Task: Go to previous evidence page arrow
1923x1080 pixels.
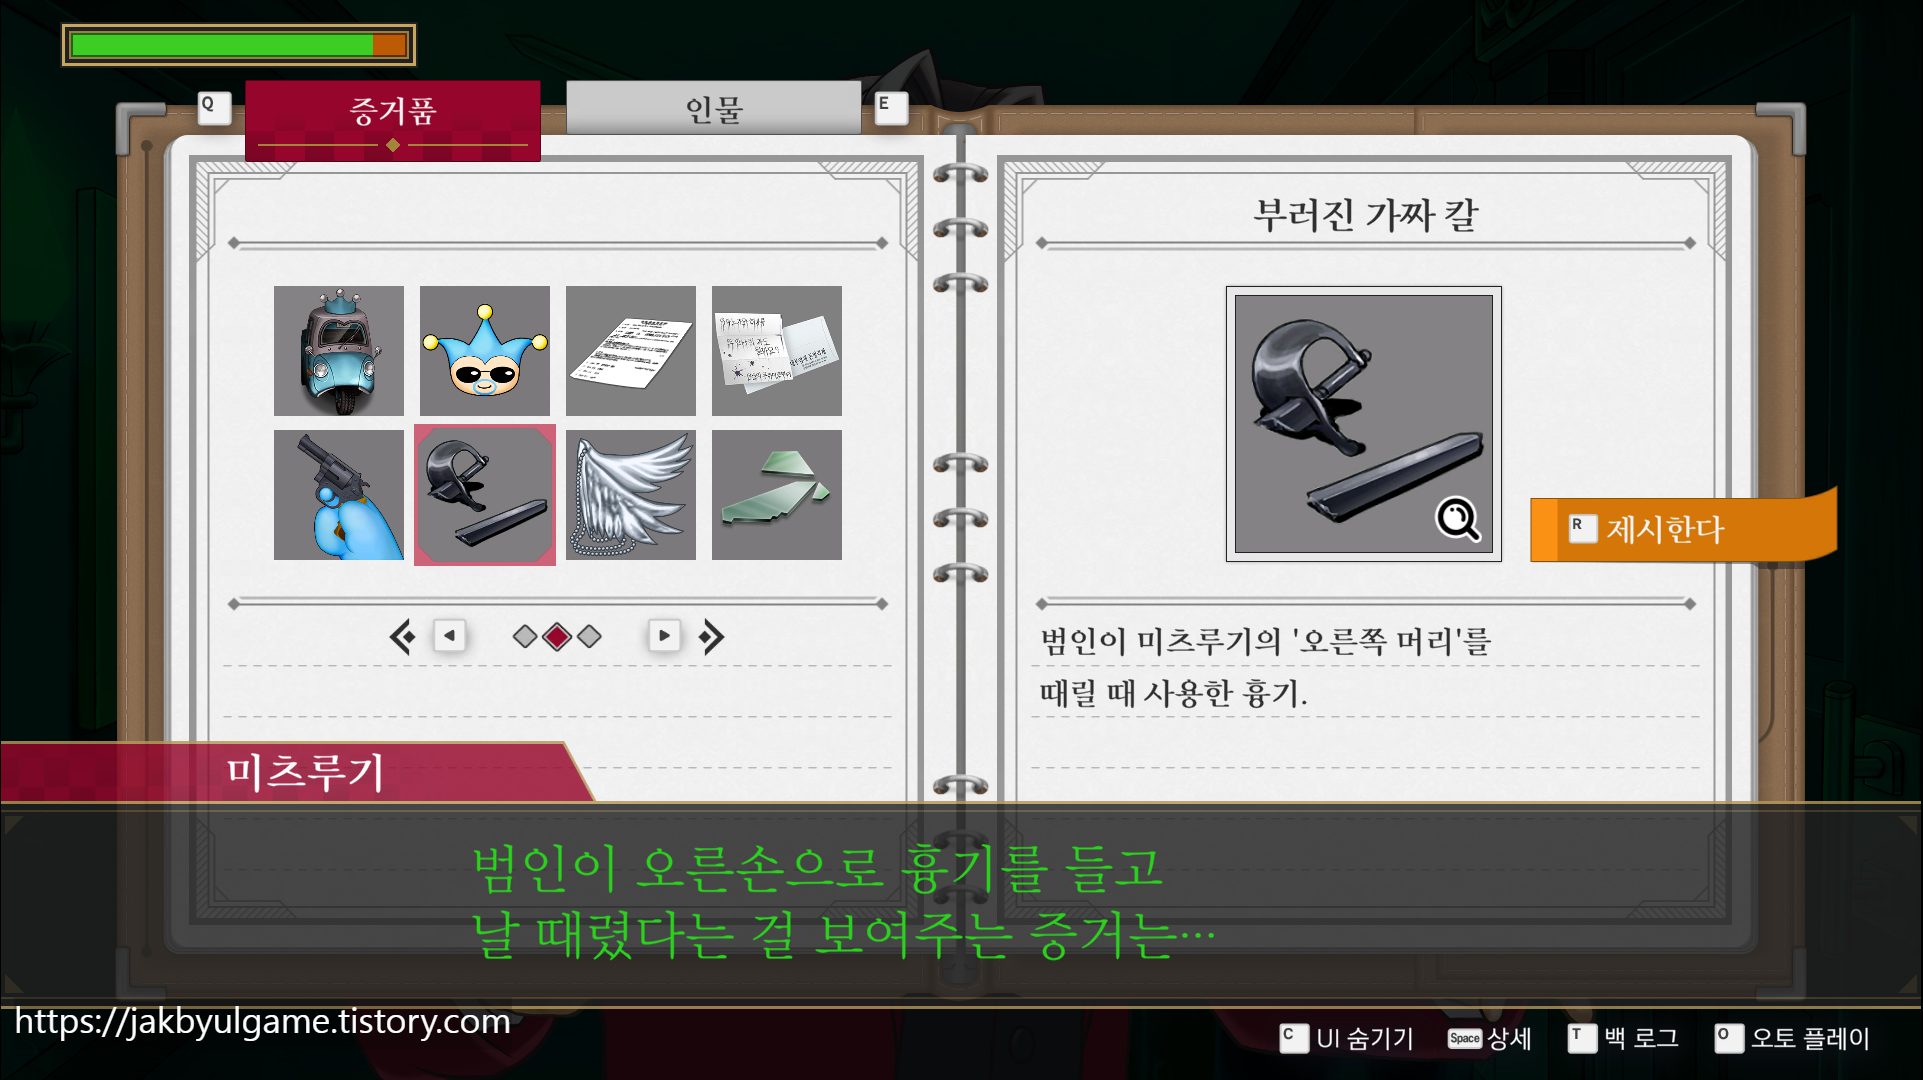Action: pyautogui.click(x=450, y=636)
